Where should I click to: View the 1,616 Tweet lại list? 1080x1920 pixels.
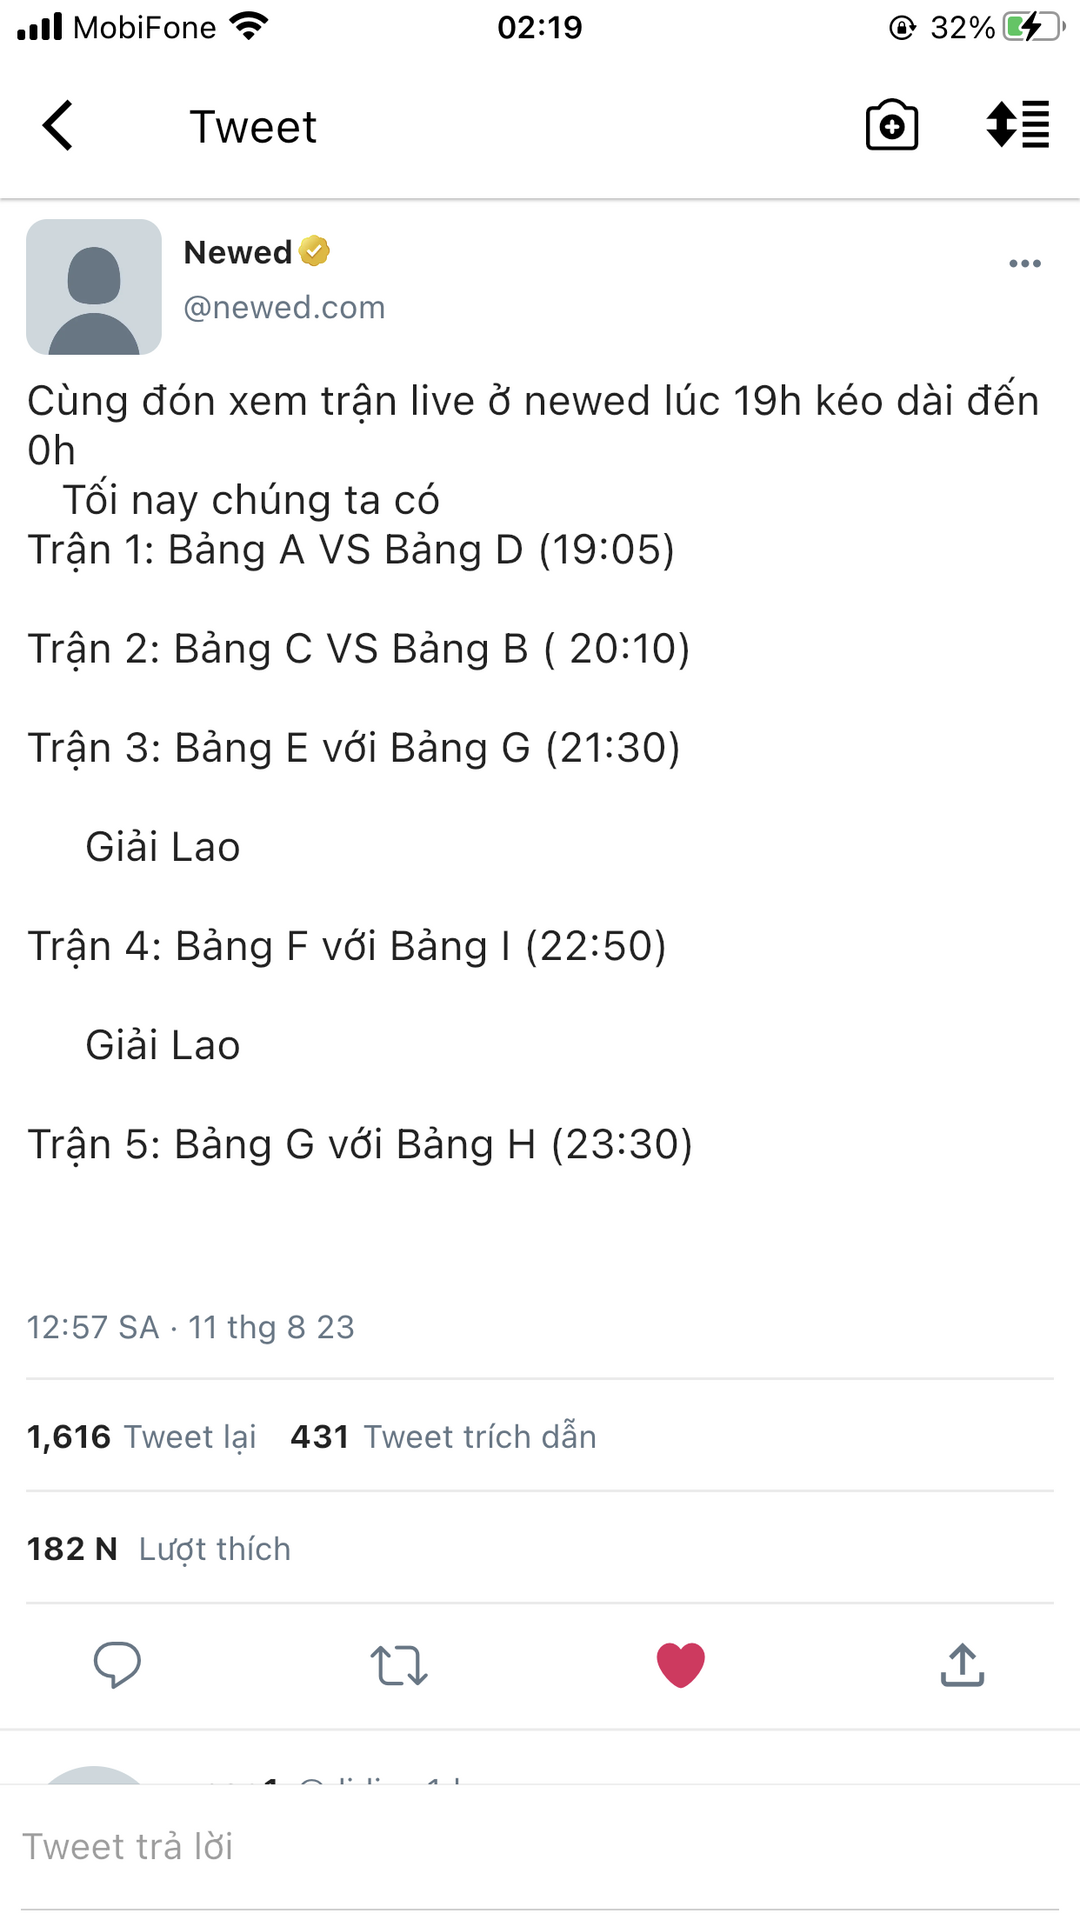point(141,1436)
